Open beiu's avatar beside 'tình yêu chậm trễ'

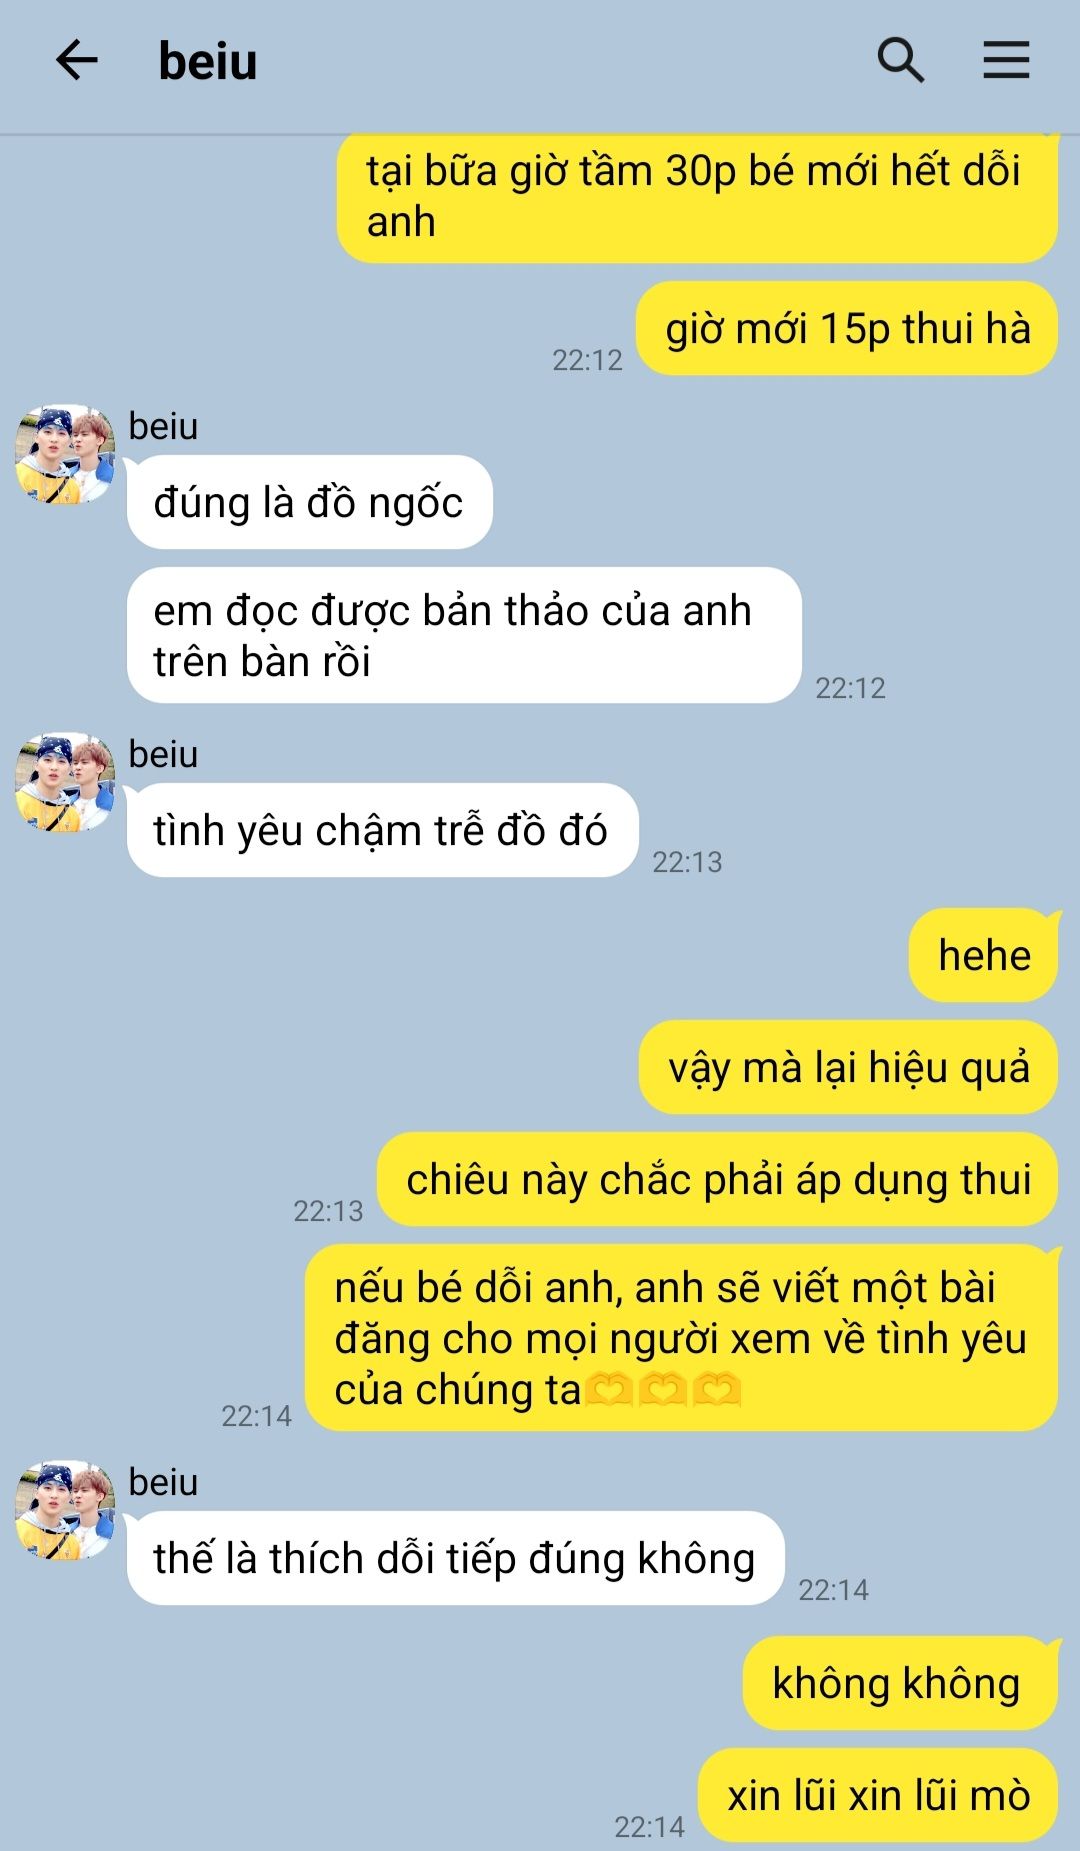(x=65, y=782)
